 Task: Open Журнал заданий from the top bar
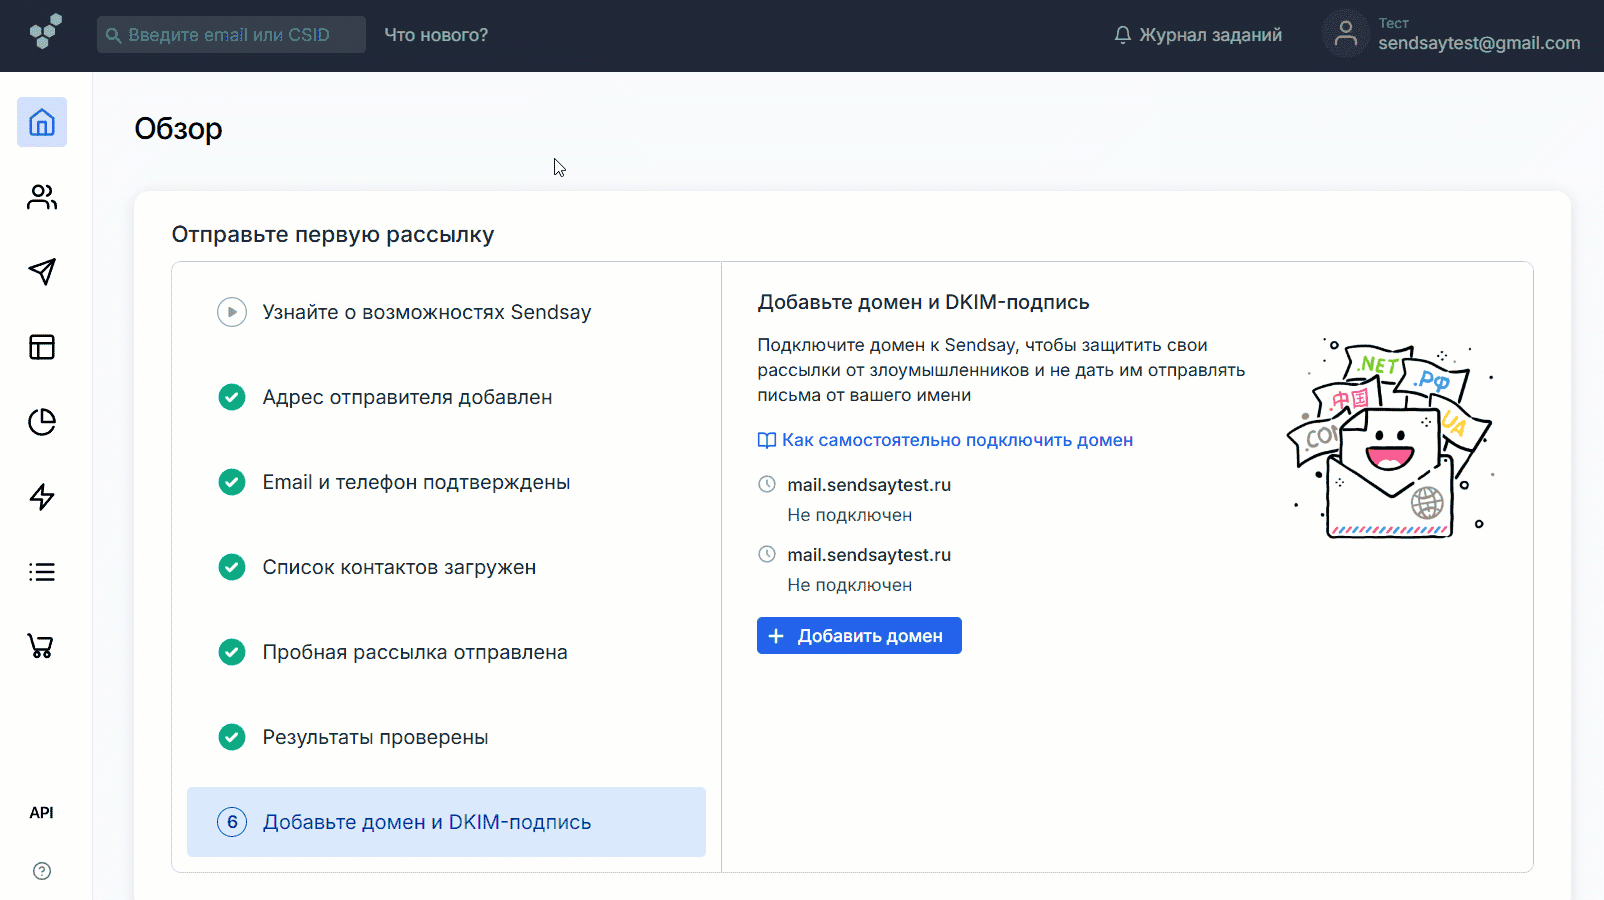(1210, 34)
